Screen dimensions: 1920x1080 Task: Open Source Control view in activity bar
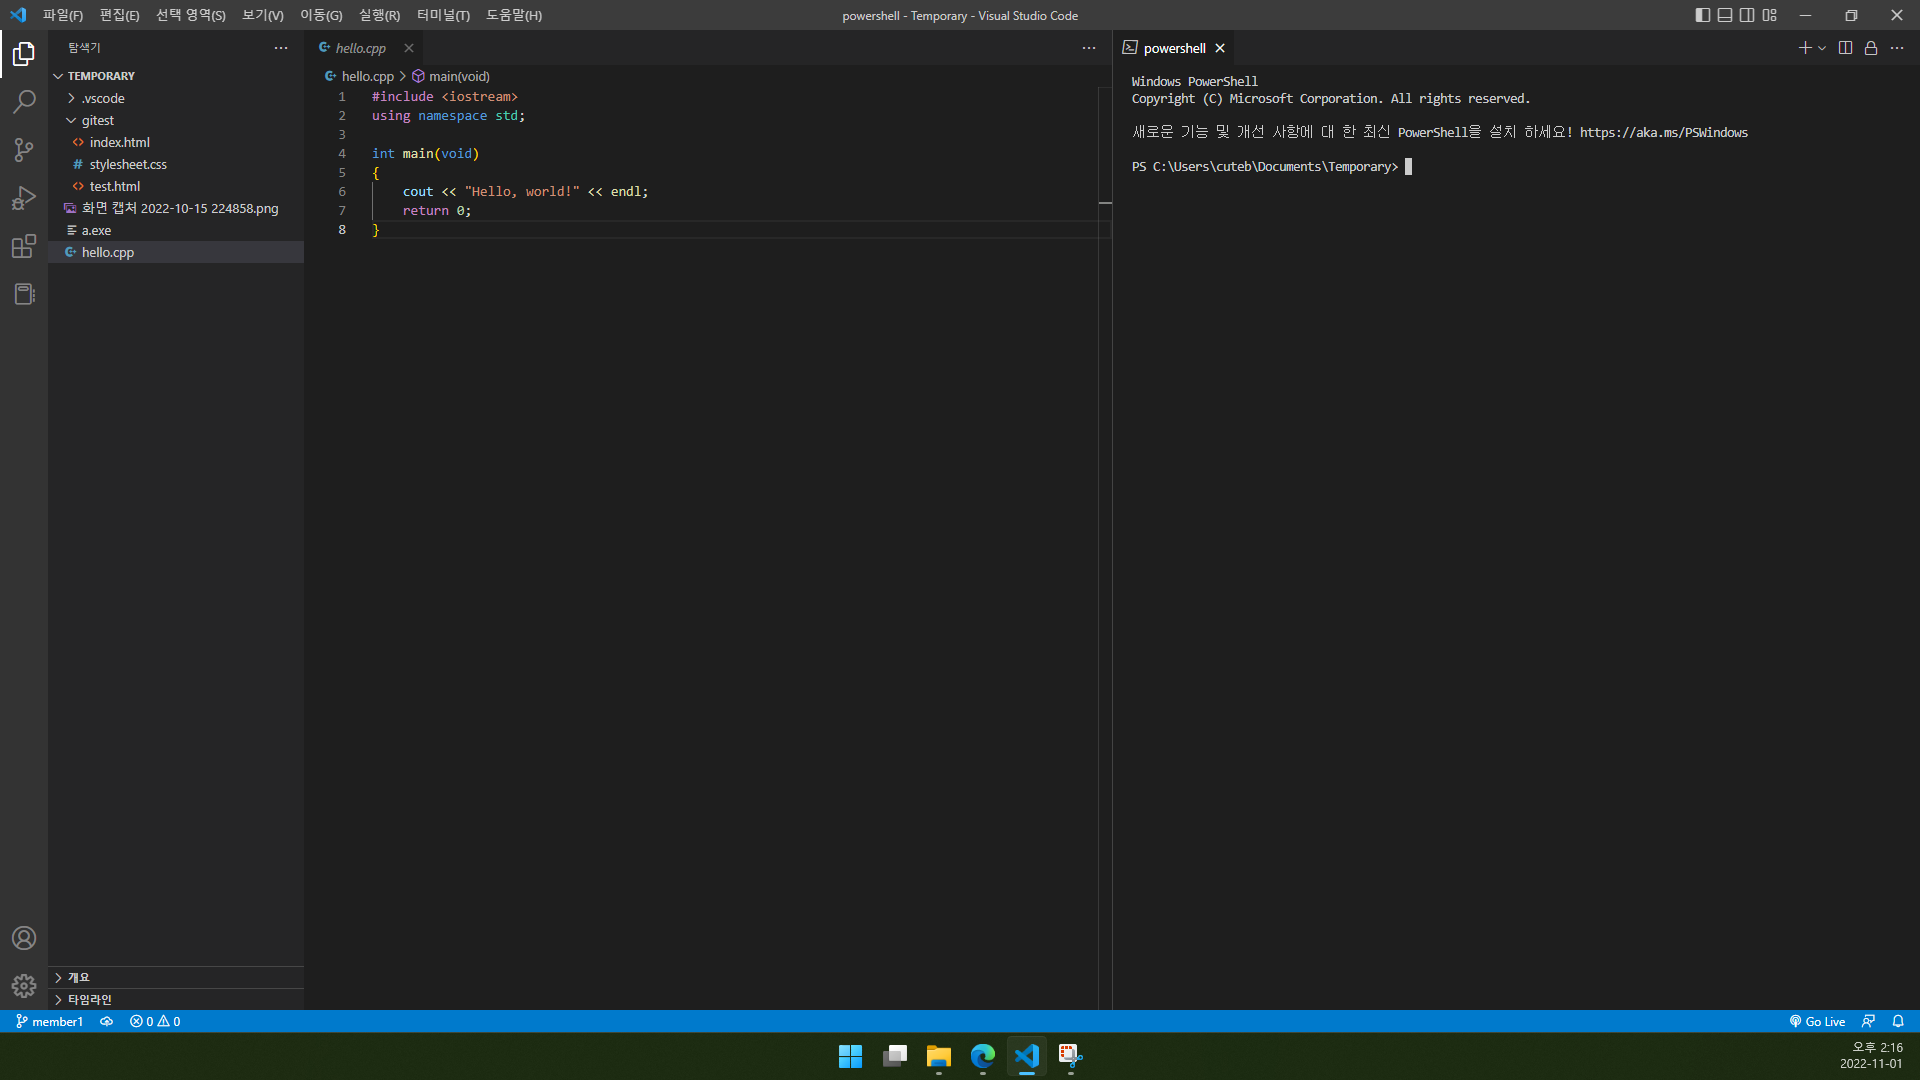24,150
